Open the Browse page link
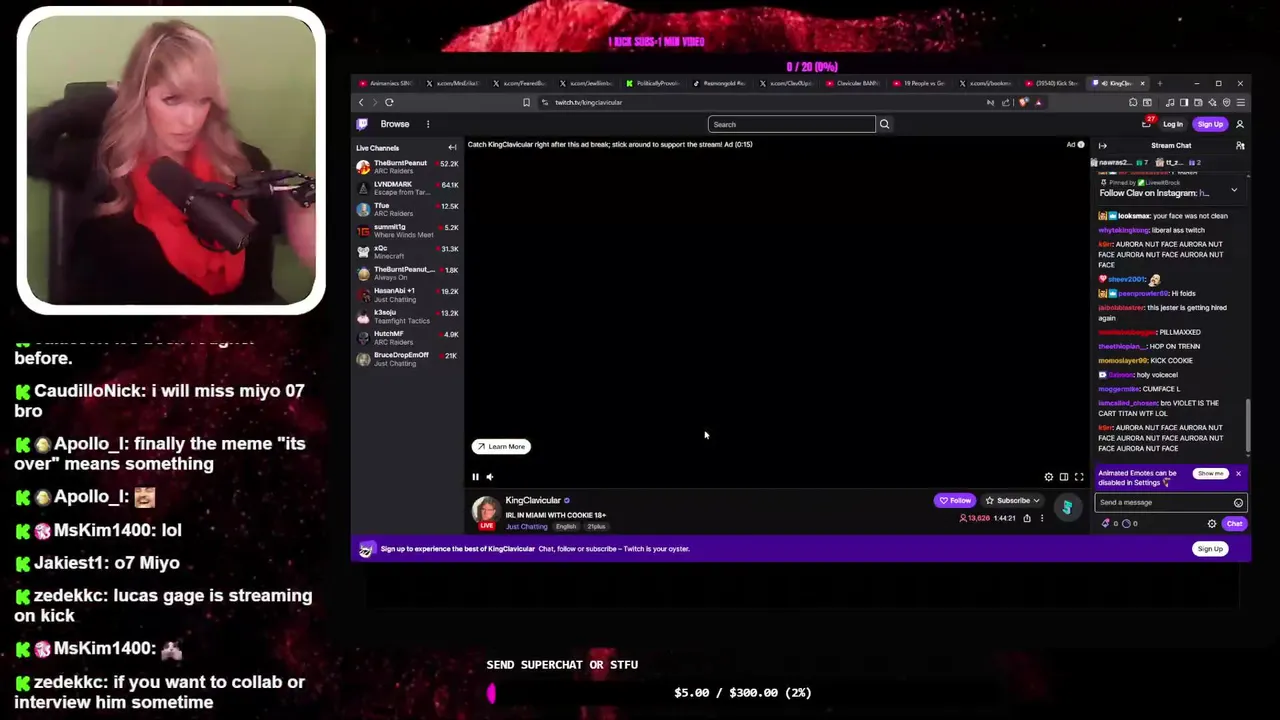The width and height of the screenshot is (1280, 720). (394, 124)
